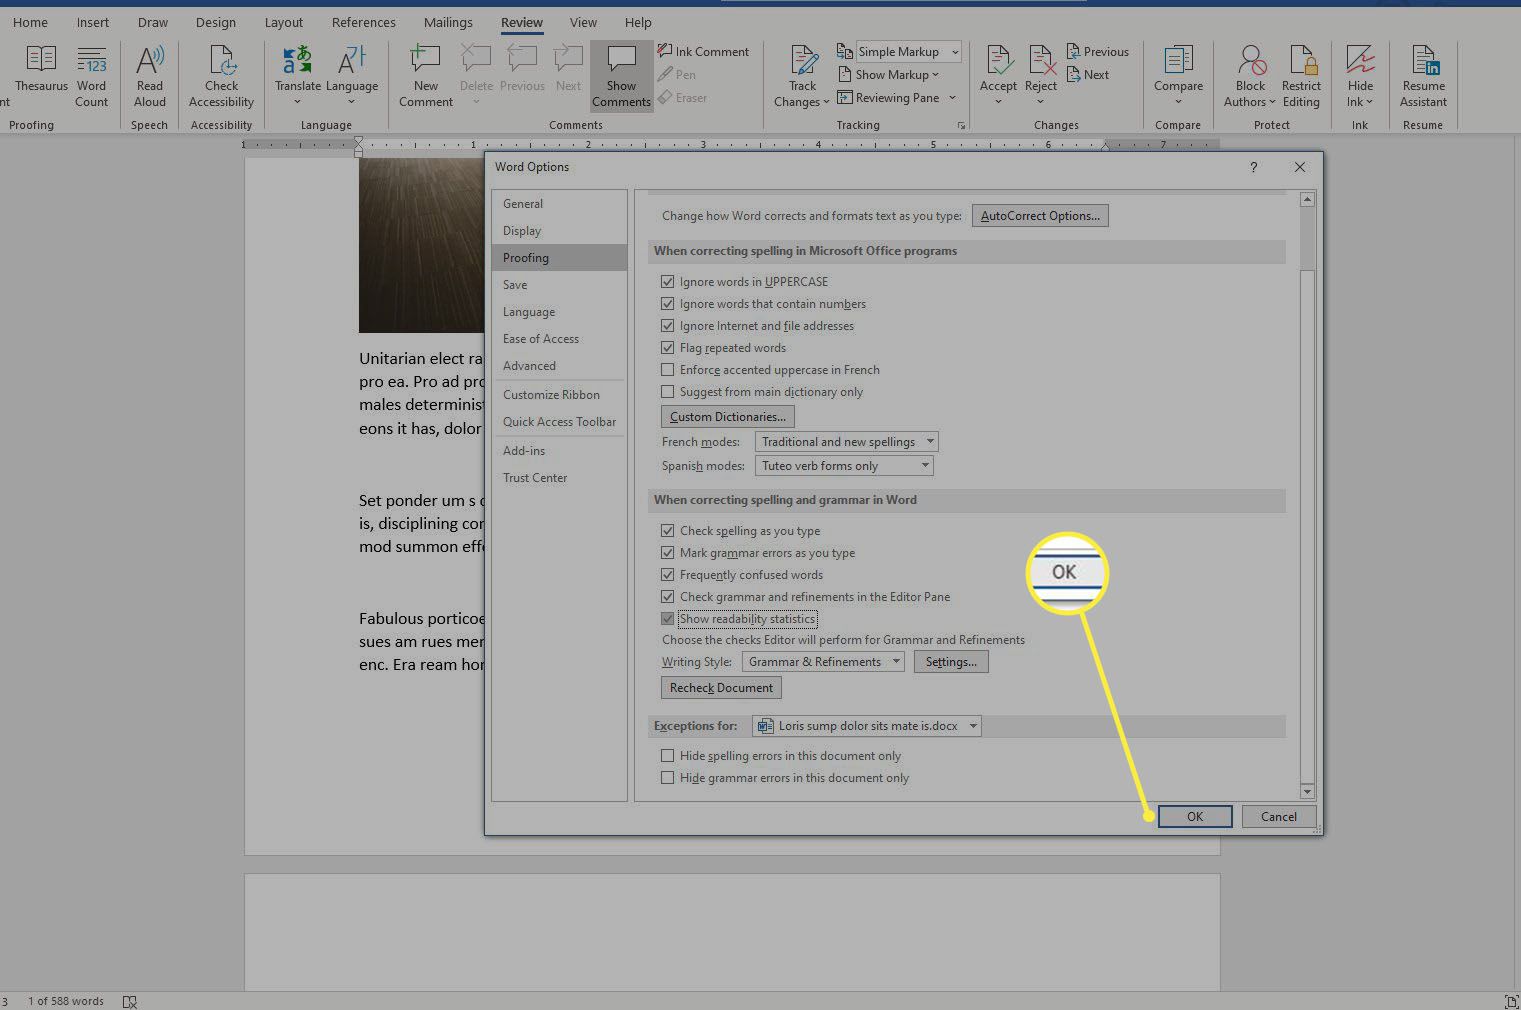Open the Block Authors tool
Viewport: 1521px width, 1010px height.
tap(1250, 75)
